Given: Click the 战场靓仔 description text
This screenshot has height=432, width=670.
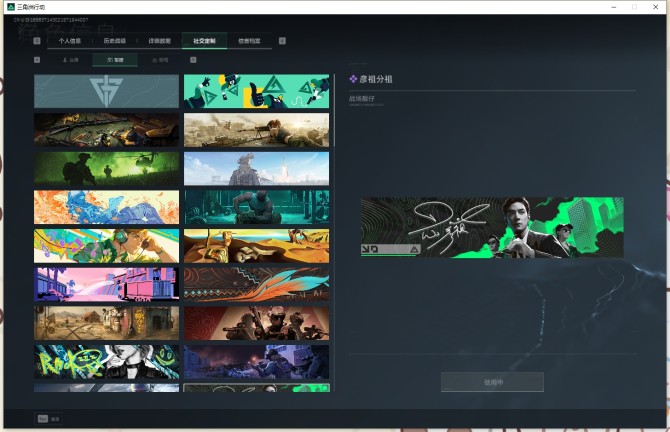Looking at the screenshot, I should click(361, 99).
